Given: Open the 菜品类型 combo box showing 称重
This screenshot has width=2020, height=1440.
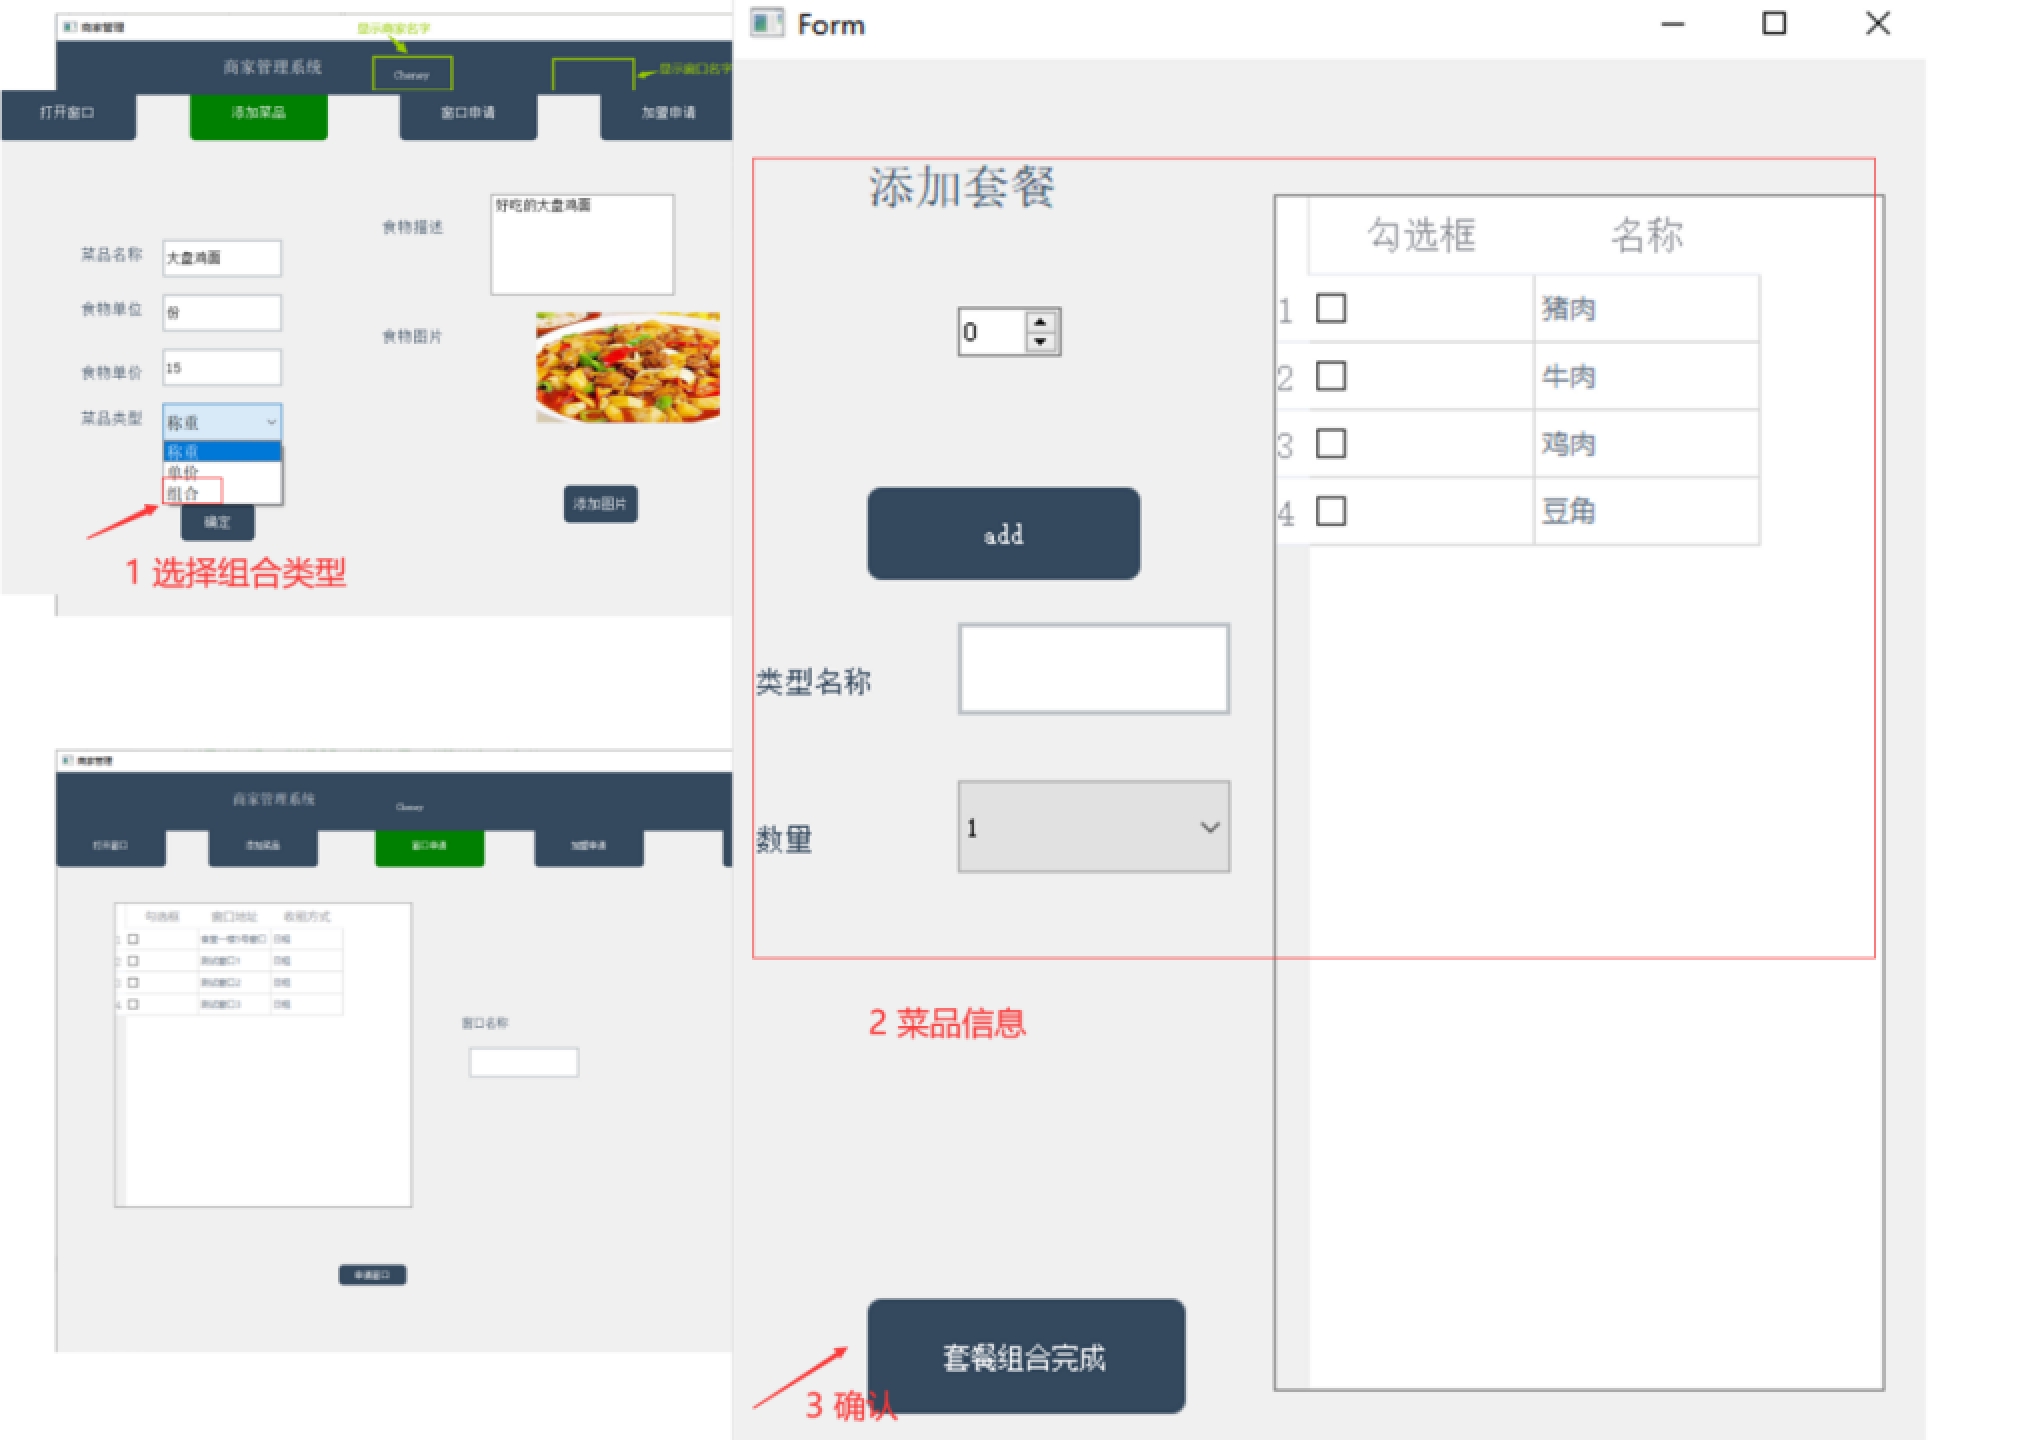Looking at the screenshot, I should (x=222, y=422).
